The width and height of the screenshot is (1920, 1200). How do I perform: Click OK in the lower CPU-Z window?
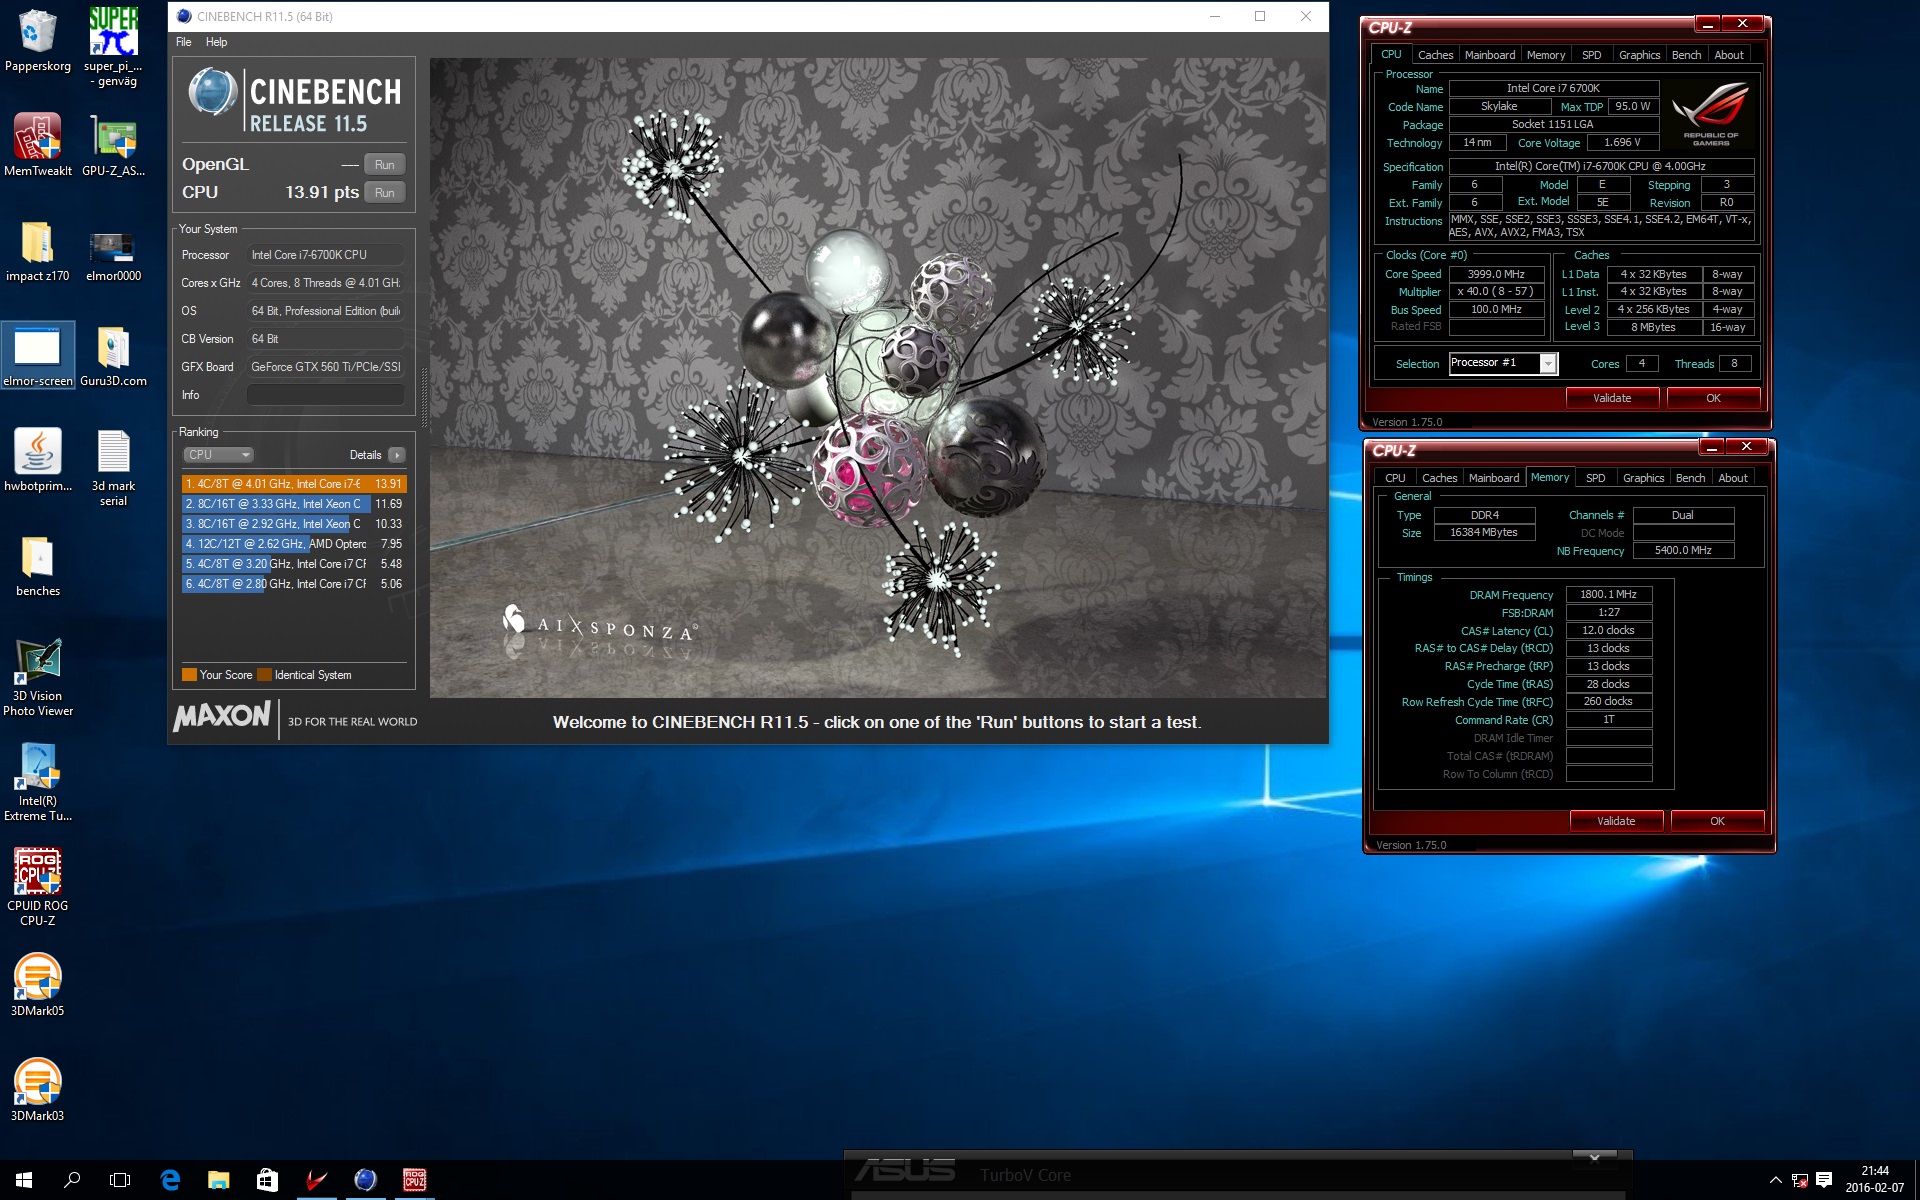click(1717, 821)
